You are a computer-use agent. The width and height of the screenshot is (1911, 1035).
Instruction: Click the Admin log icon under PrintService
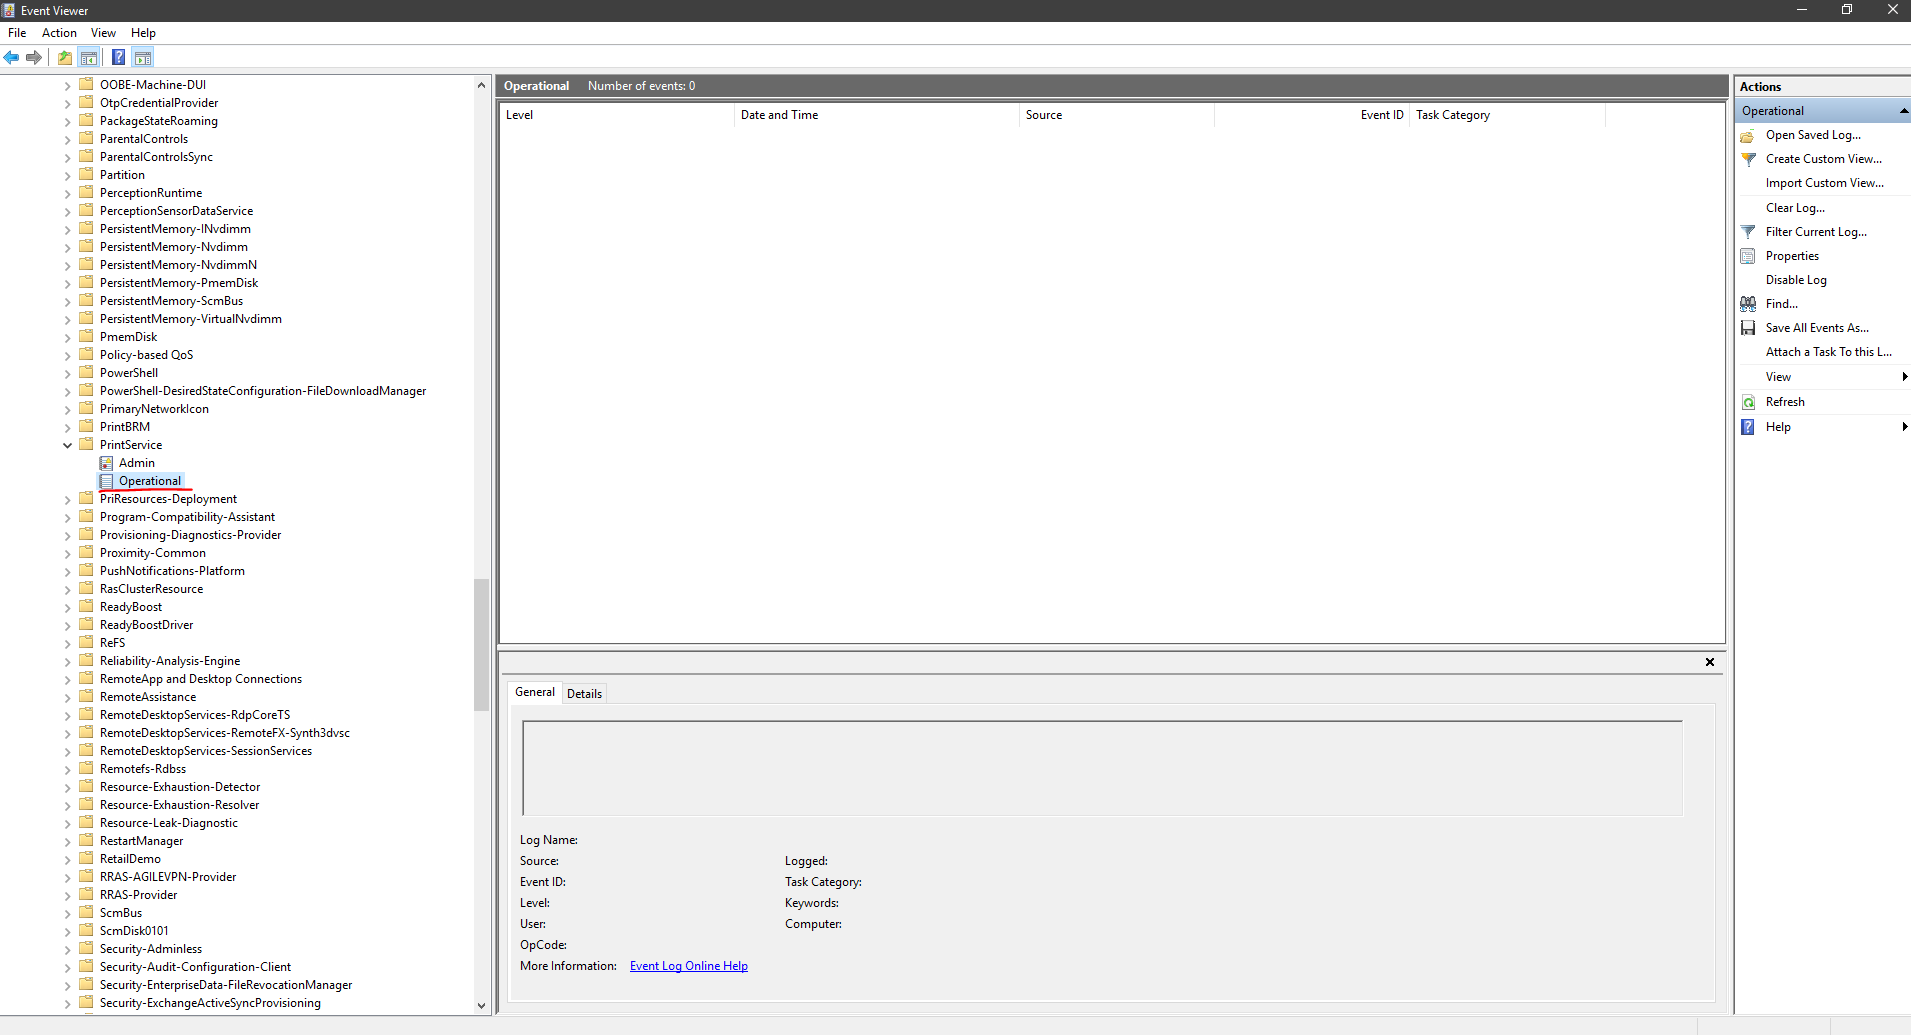[107, 463]
